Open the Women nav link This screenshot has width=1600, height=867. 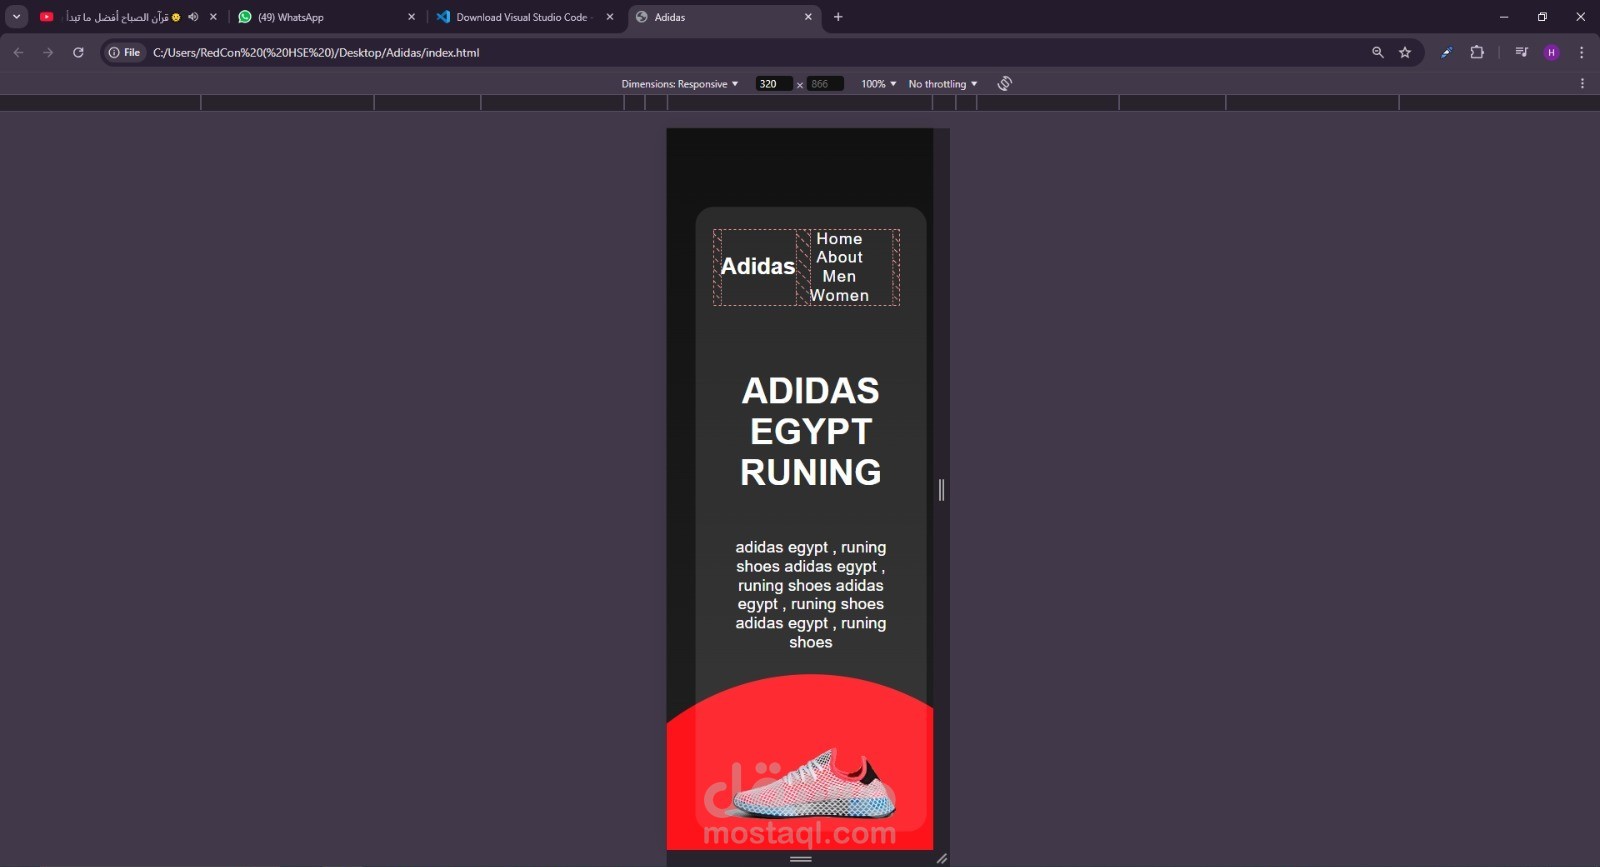tap(839, 295)
